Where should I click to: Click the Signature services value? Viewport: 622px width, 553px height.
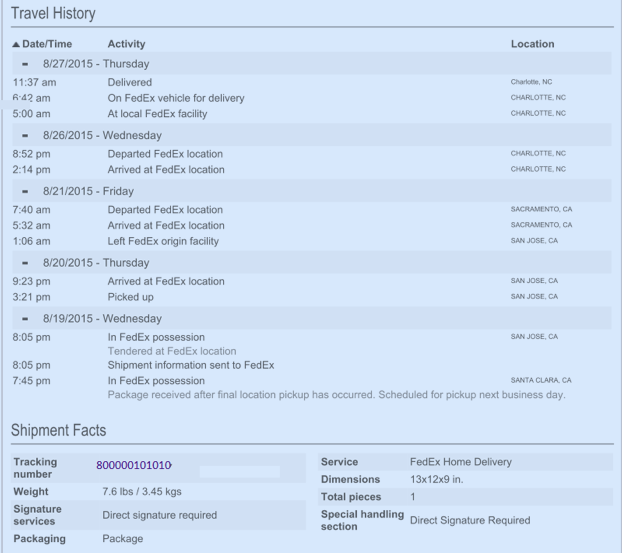click(x=159, y=515)
